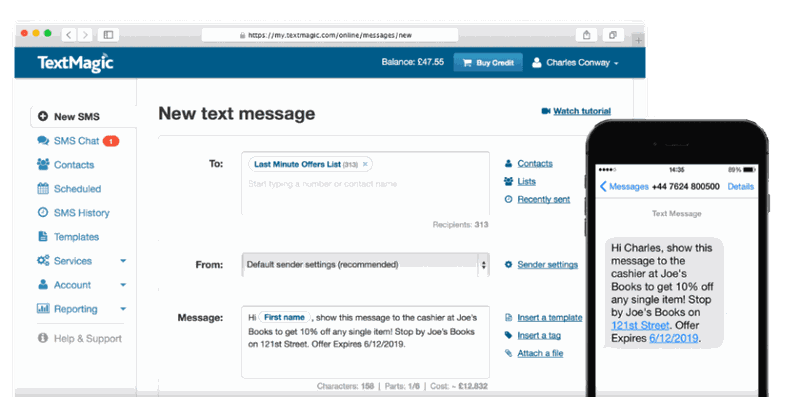Open New SMS in the sidebar
The image size is (800, 397).
pyautogui.click(x=77, y=117)
